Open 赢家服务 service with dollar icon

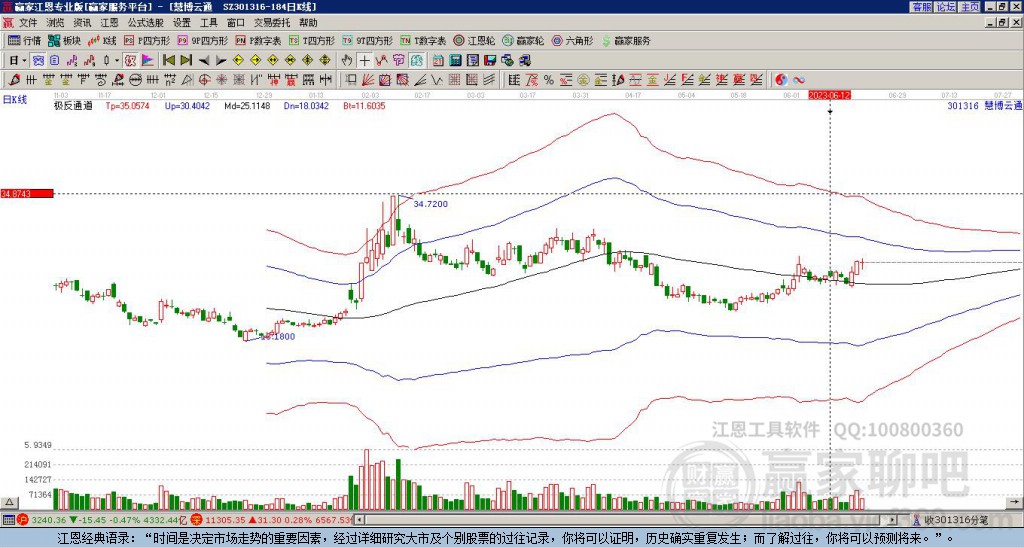point(626,40)
